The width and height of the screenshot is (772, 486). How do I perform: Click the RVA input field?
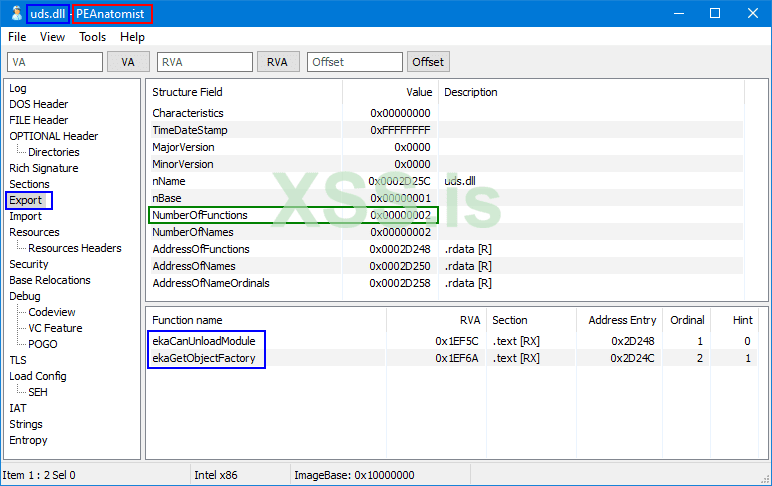(204, 62)
